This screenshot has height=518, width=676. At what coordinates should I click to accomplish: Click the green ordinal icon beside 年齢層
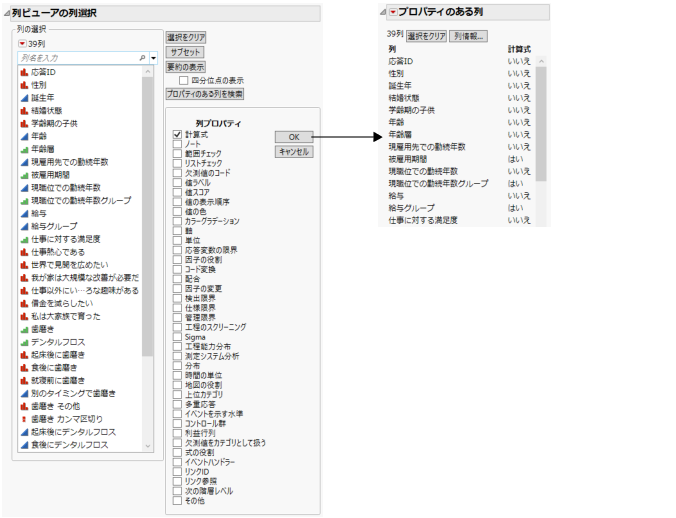25,150
